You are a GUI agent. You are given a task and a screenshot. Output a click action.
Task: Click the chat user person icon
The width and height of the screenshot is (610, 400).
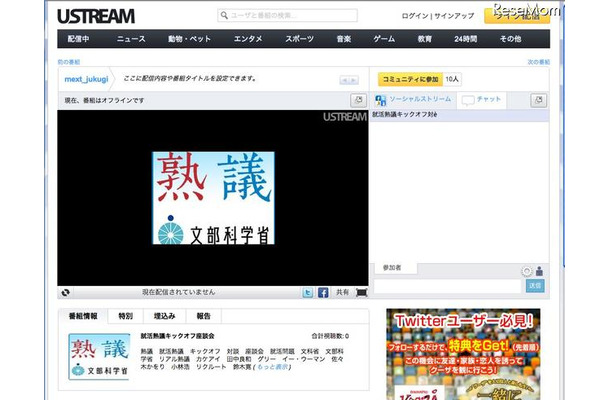[x=539, y=271]
